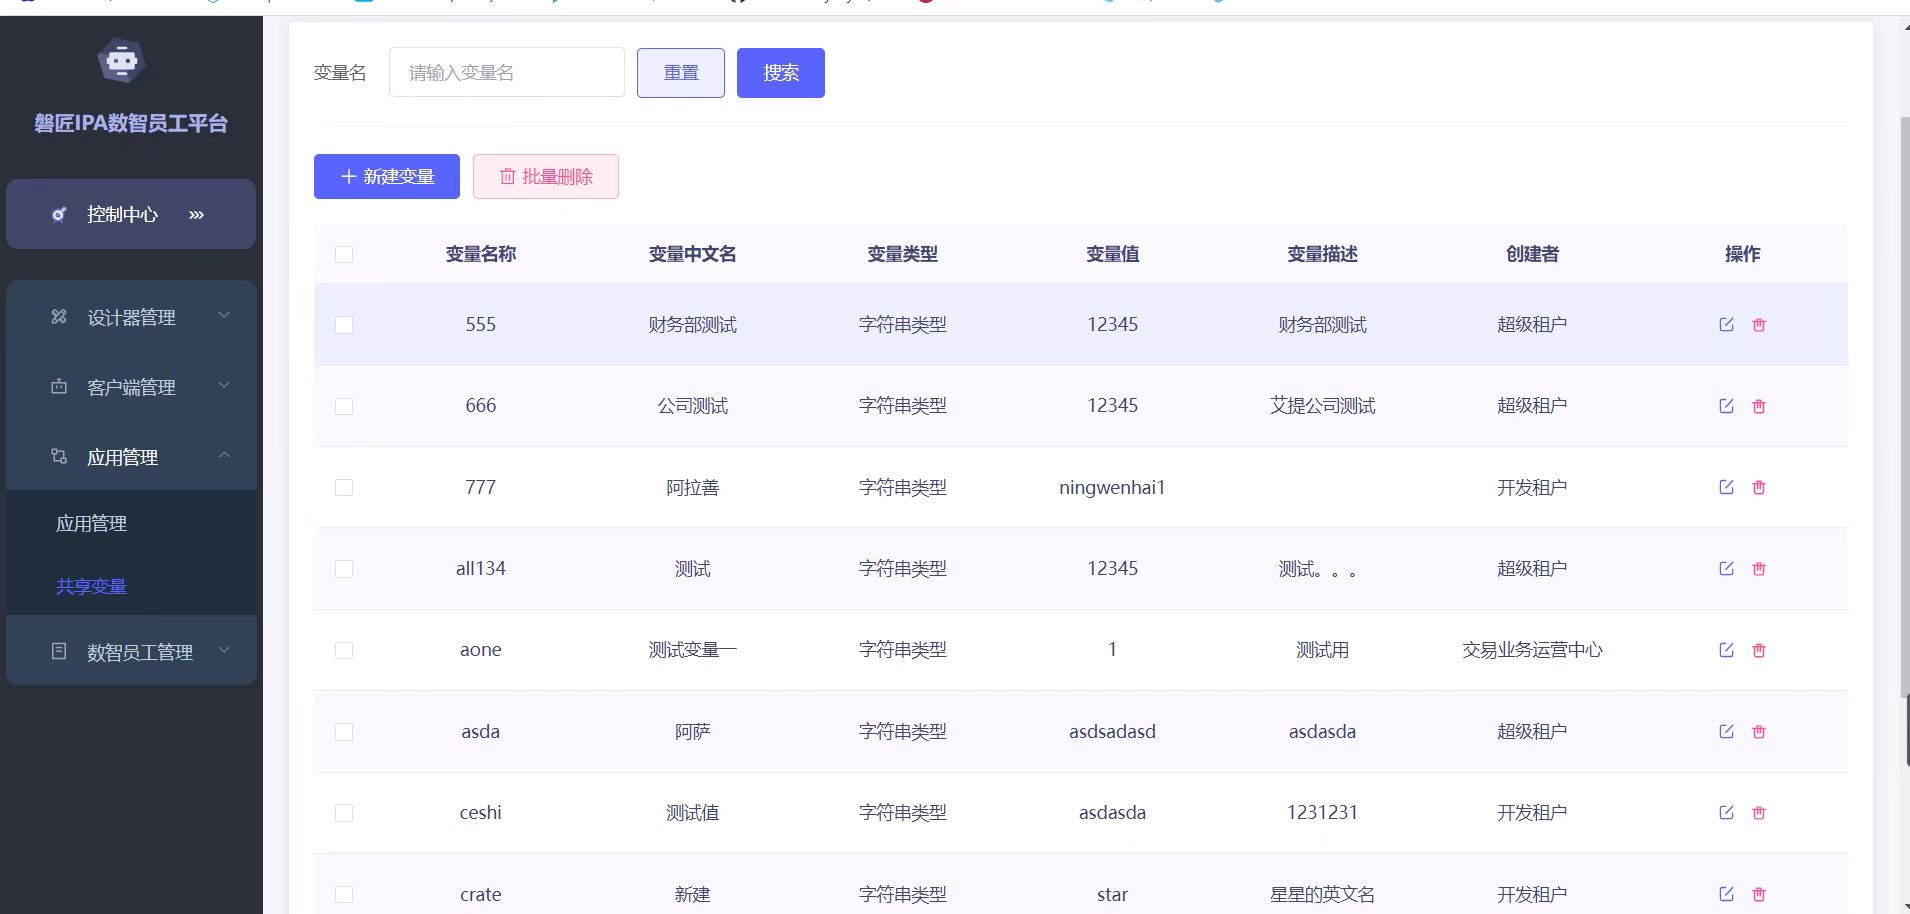
Task: Check the 777 row checkbox
Action: [344, 487]
